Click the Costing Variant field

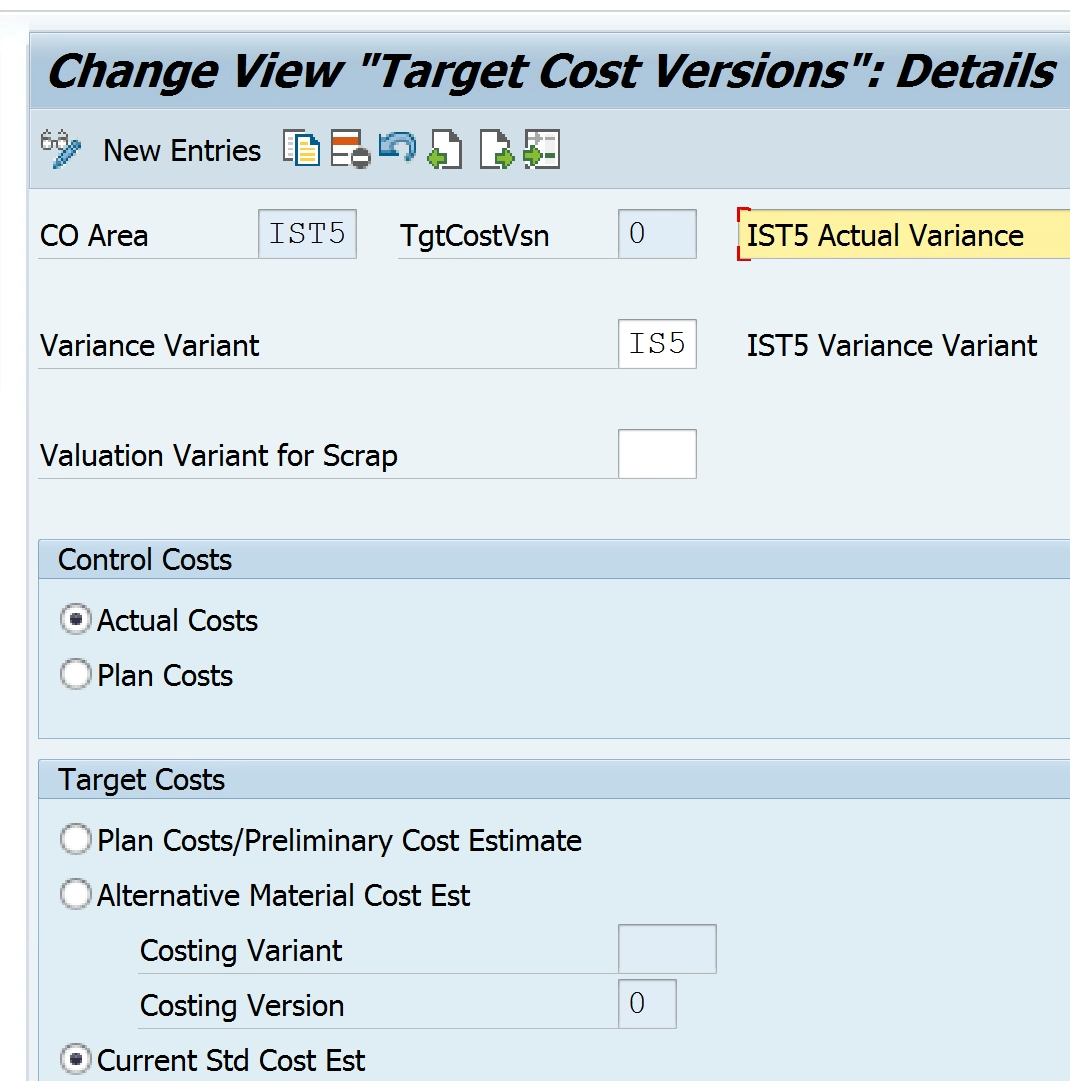(x=667, y=950)
